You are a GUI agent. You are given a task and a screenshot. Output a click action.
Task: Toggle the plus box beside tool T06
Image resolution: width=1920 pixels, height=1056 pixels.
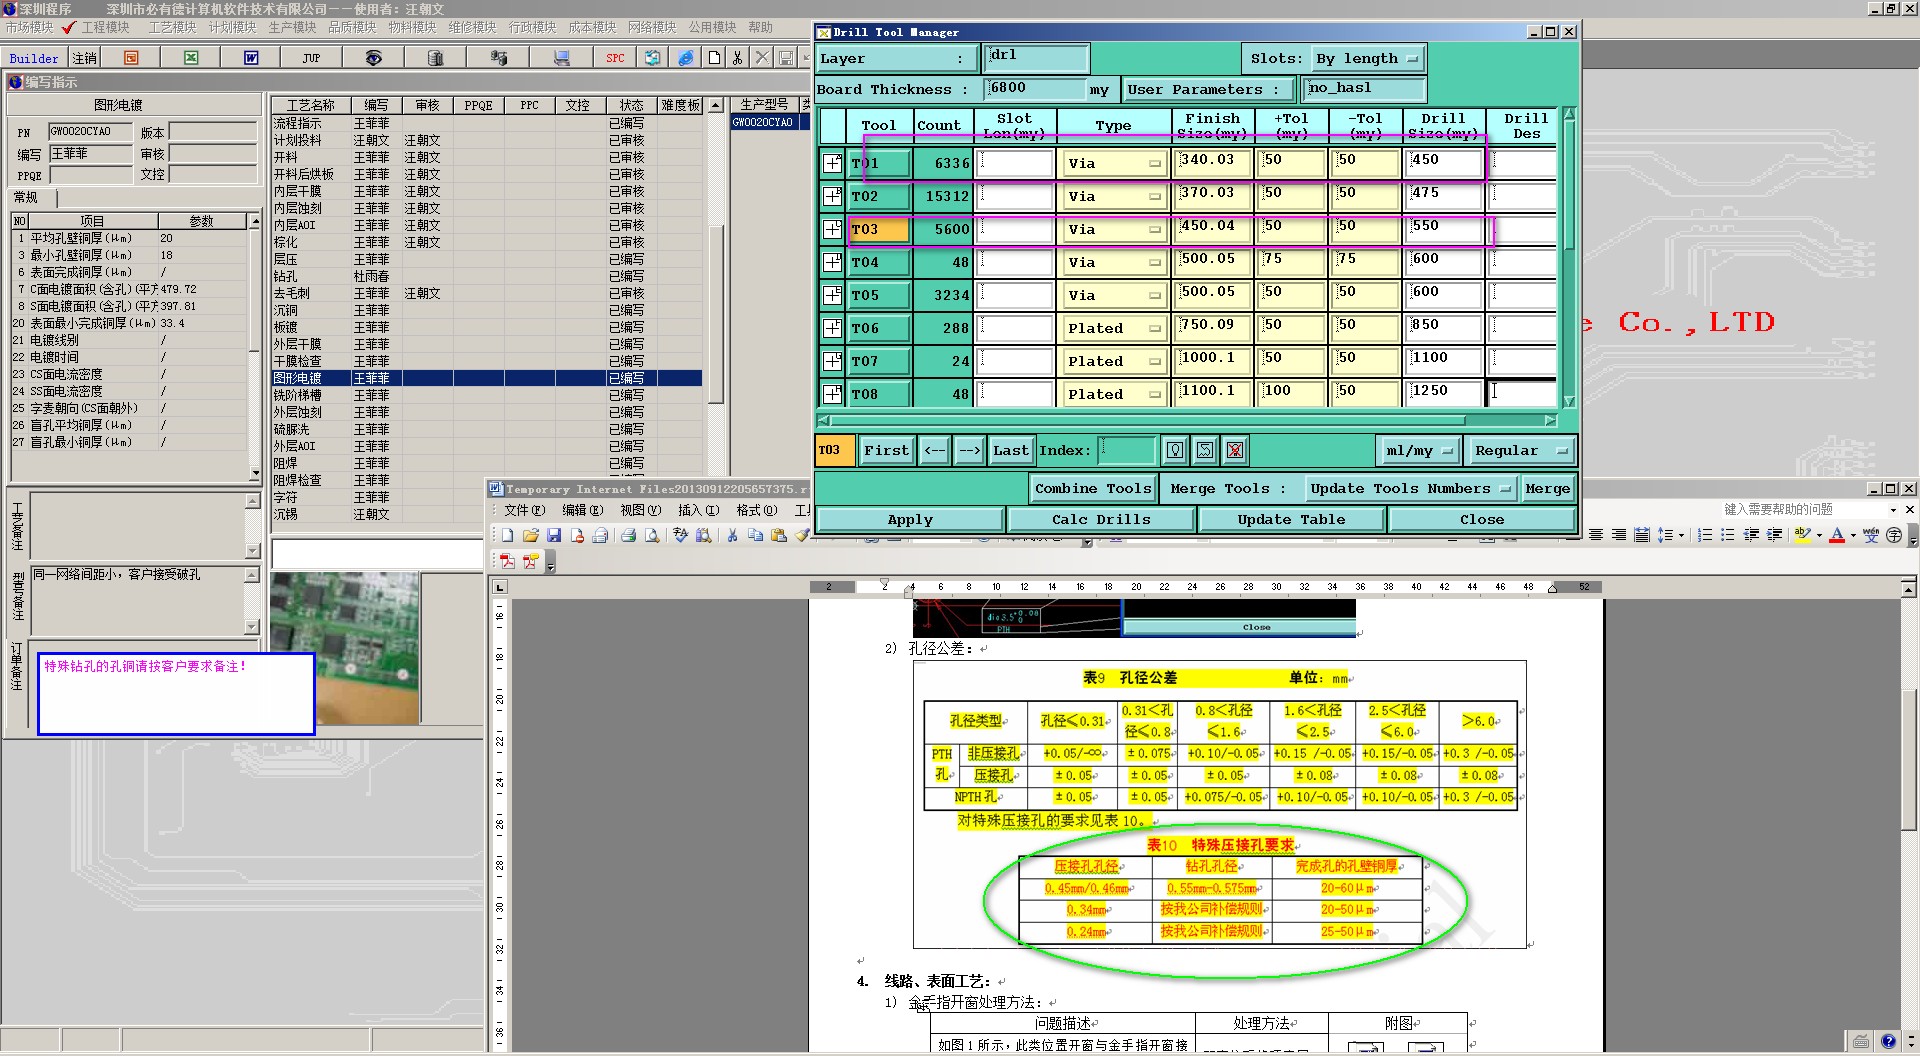(x=832, y=328)
